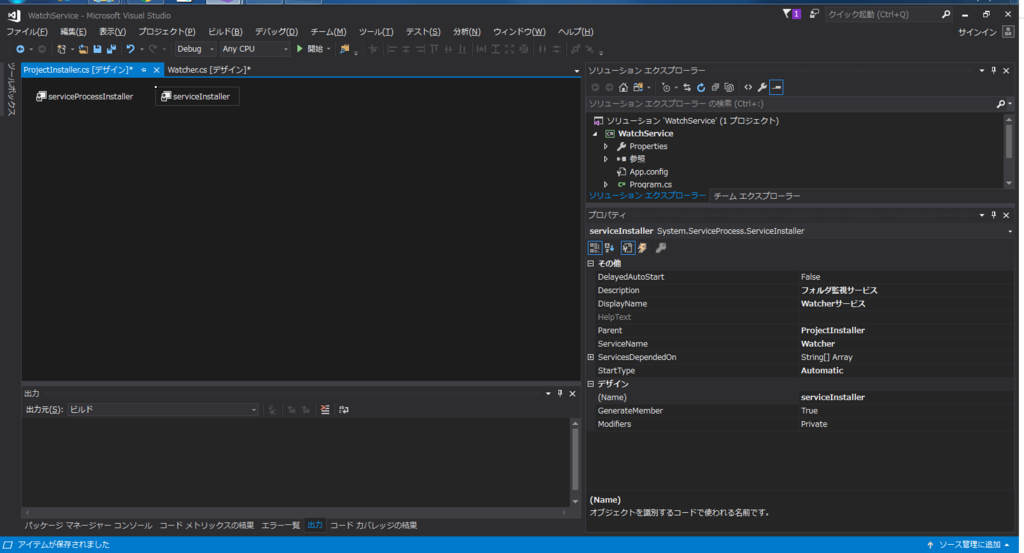Open the ツール(T) menu
The image size is (1024, 553).
point(376,32)
